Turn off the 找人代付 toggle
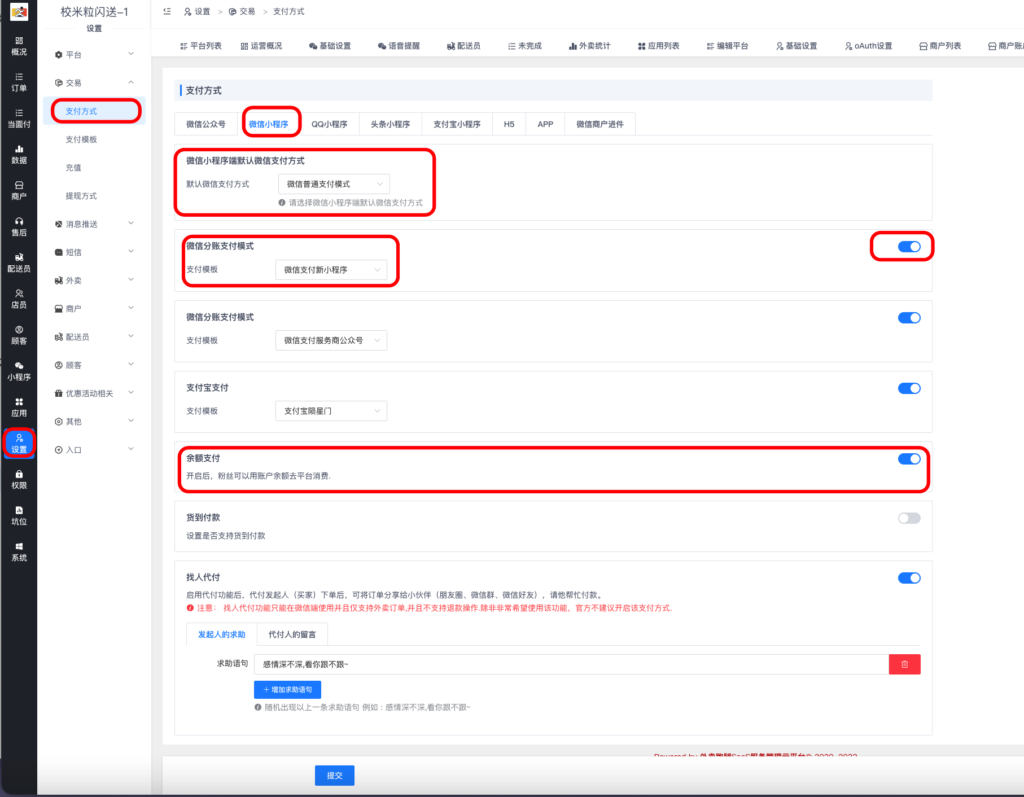This screenshot has width=1024, height=797. pyautogui.click(x=908, y=578)
